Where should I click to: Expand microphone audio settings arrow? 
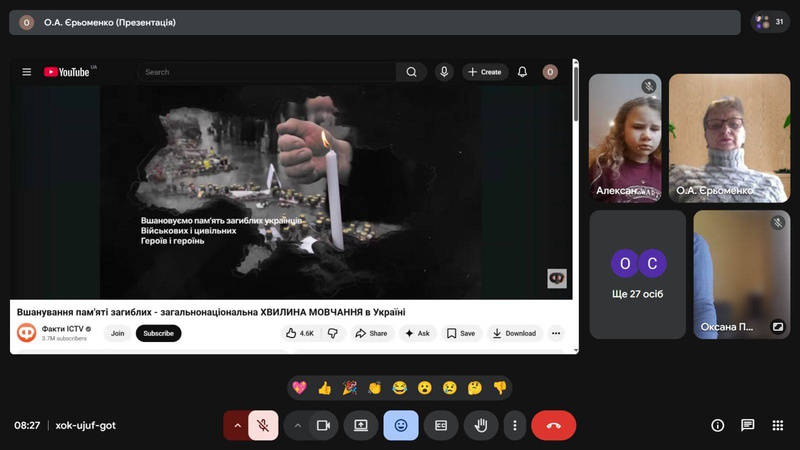pyautogui.click(x=237, y=425)
